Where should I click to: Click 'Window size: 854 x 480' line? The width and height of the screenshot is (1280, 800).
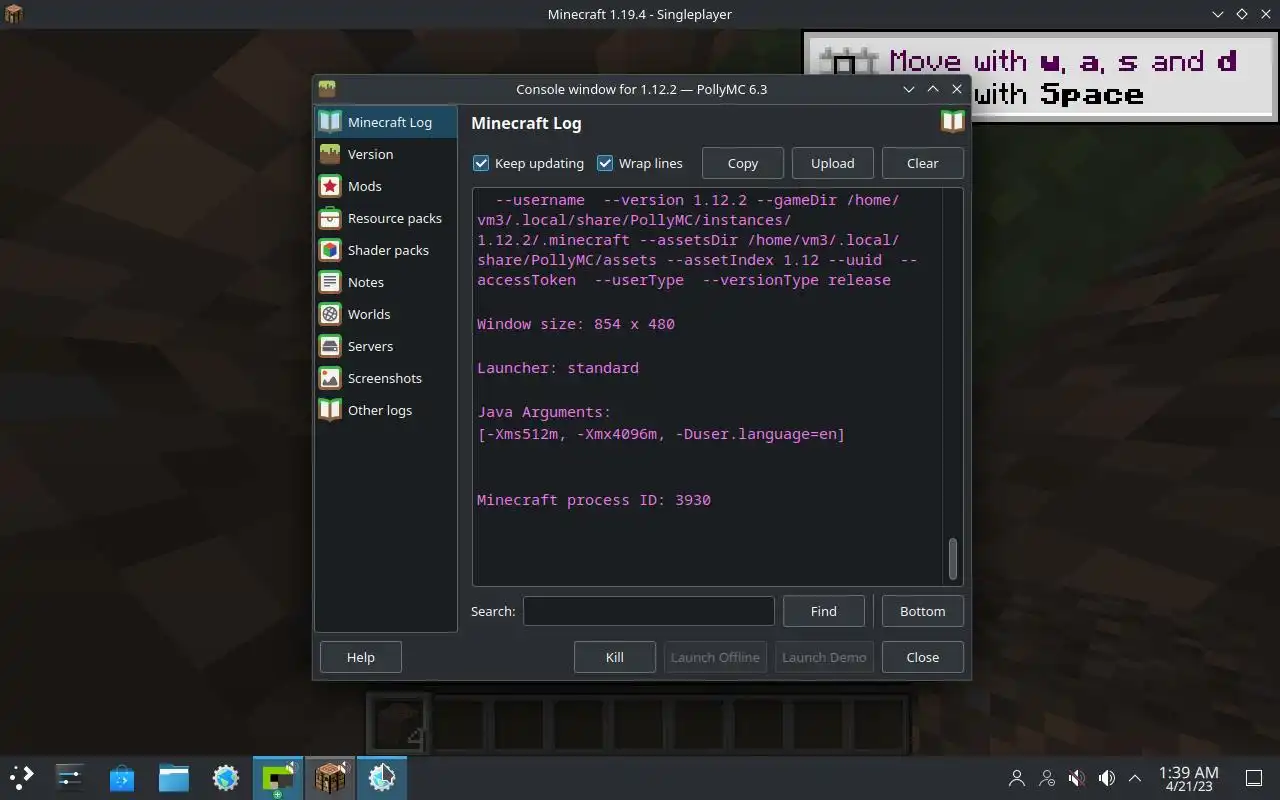tap(576, 324)
